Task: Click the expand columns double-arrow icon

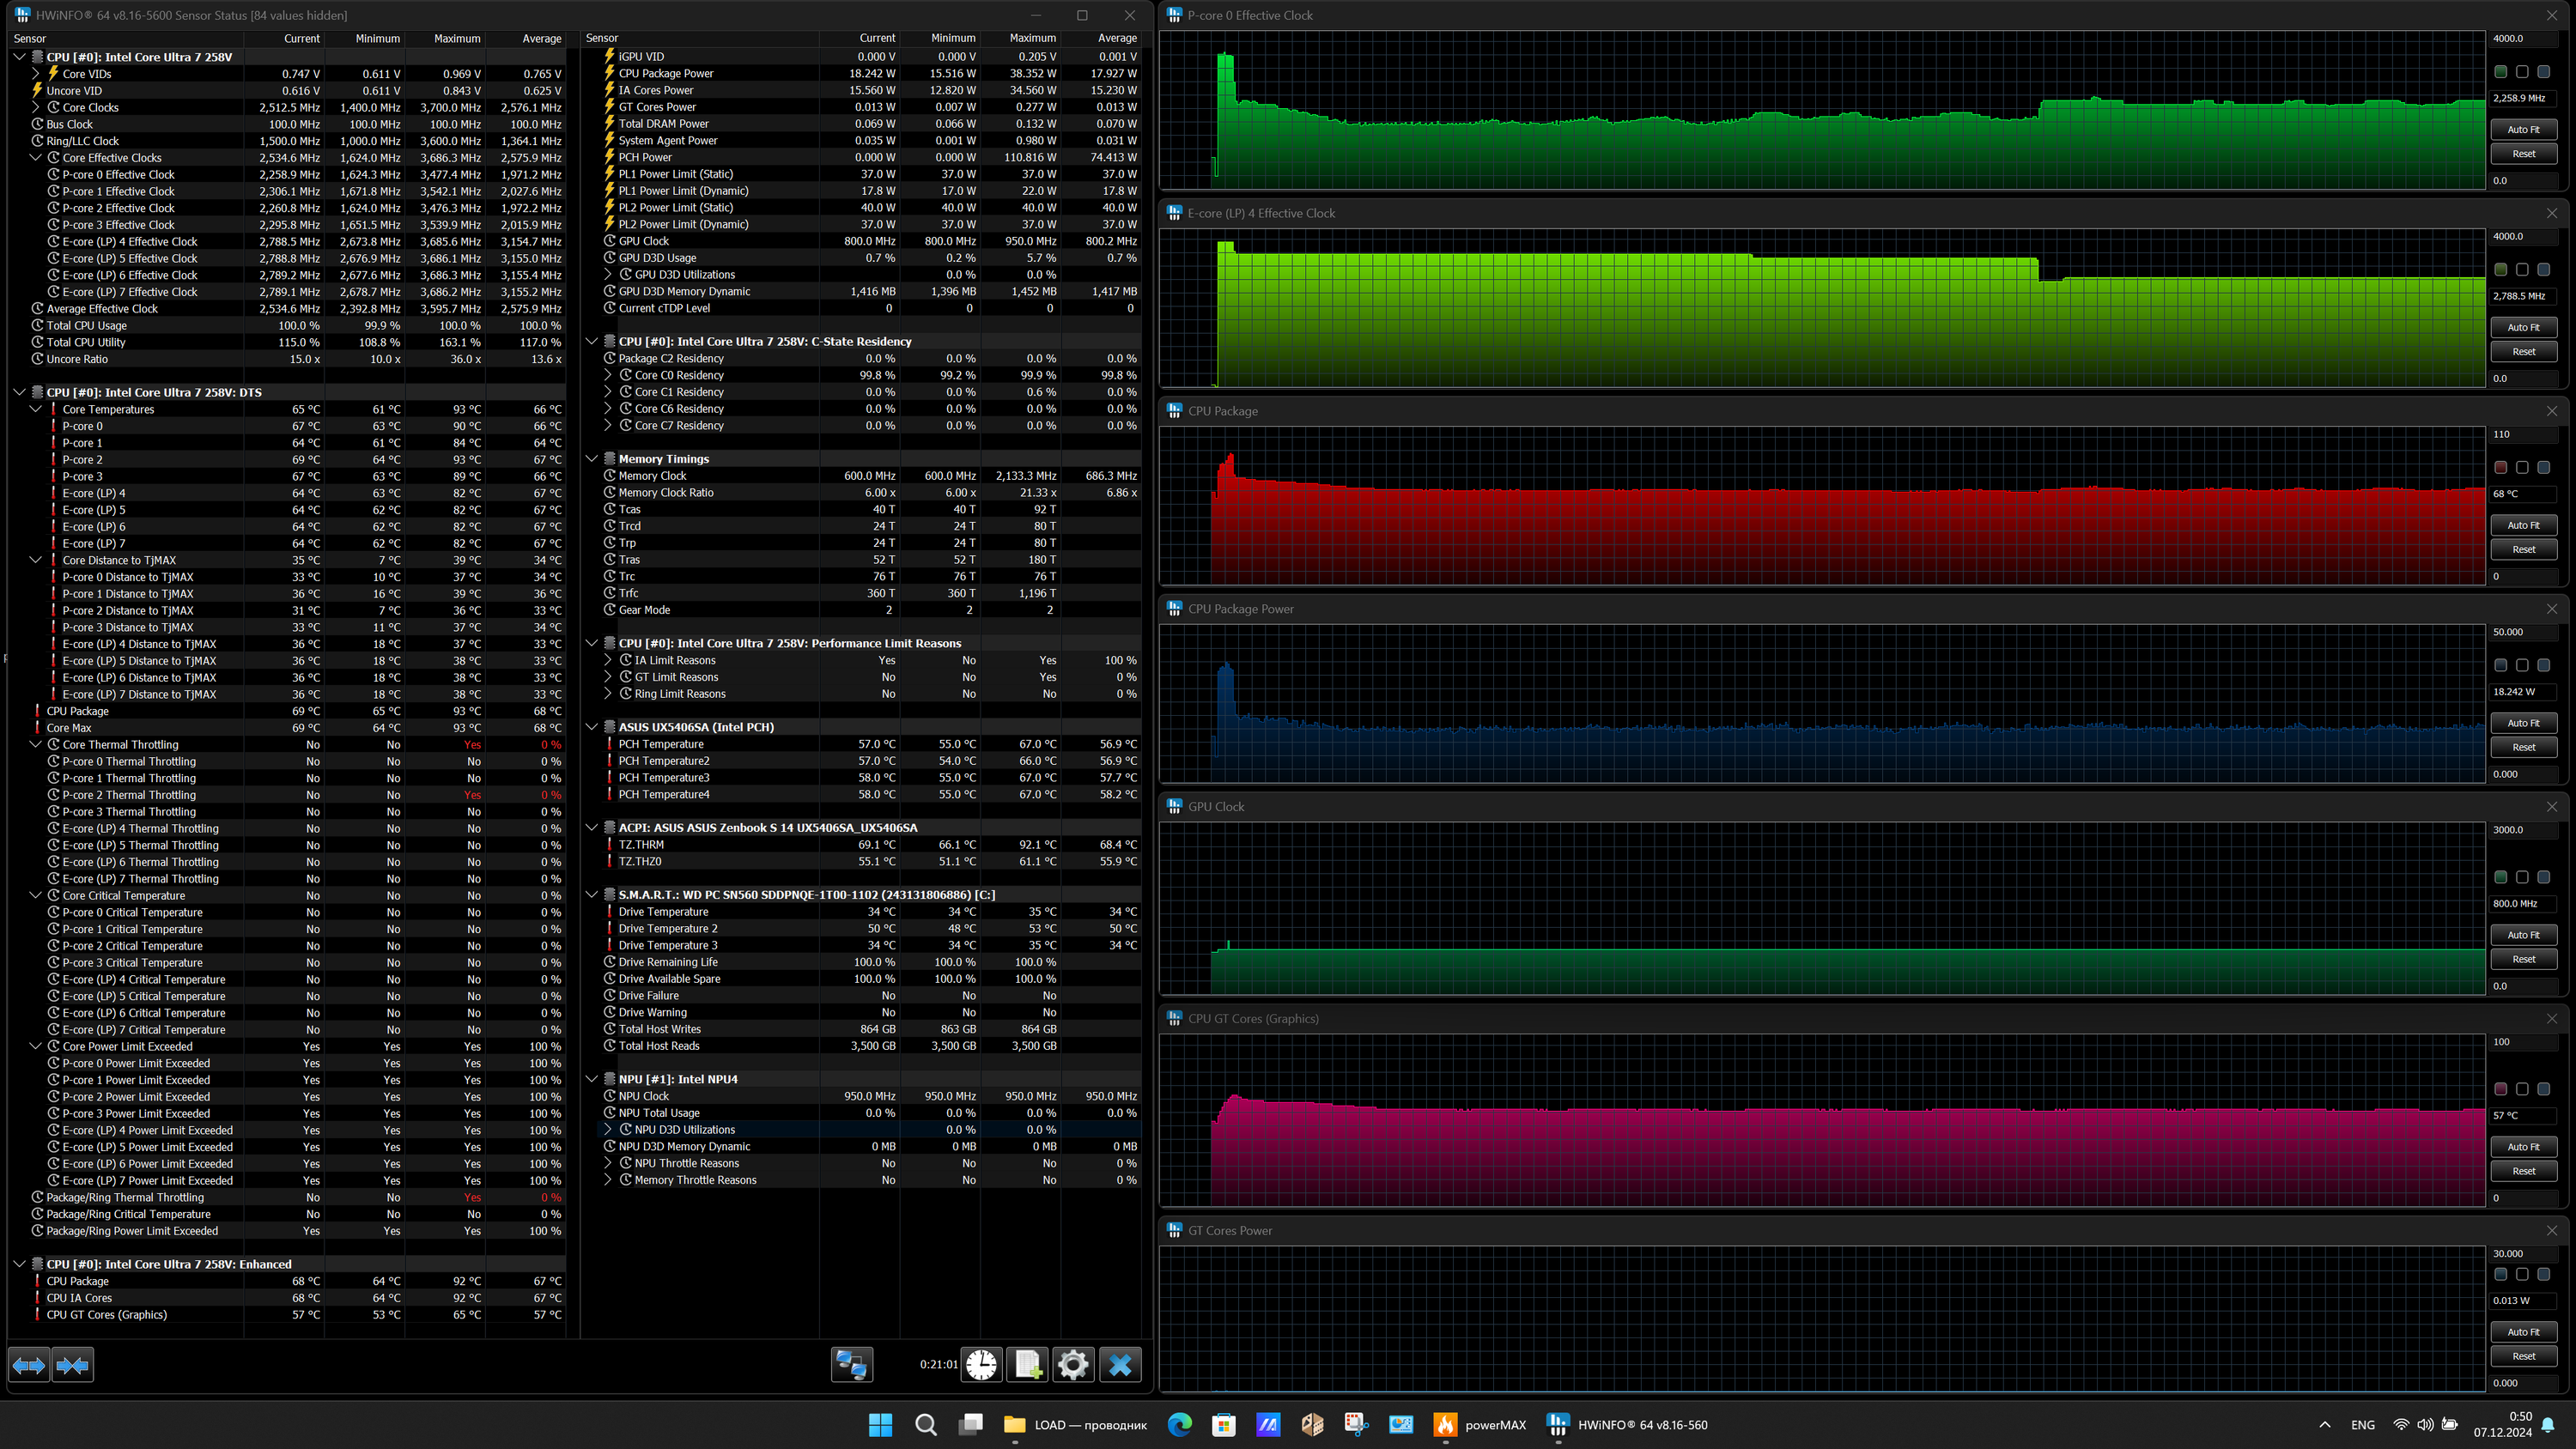Action: coord(29,1365)
